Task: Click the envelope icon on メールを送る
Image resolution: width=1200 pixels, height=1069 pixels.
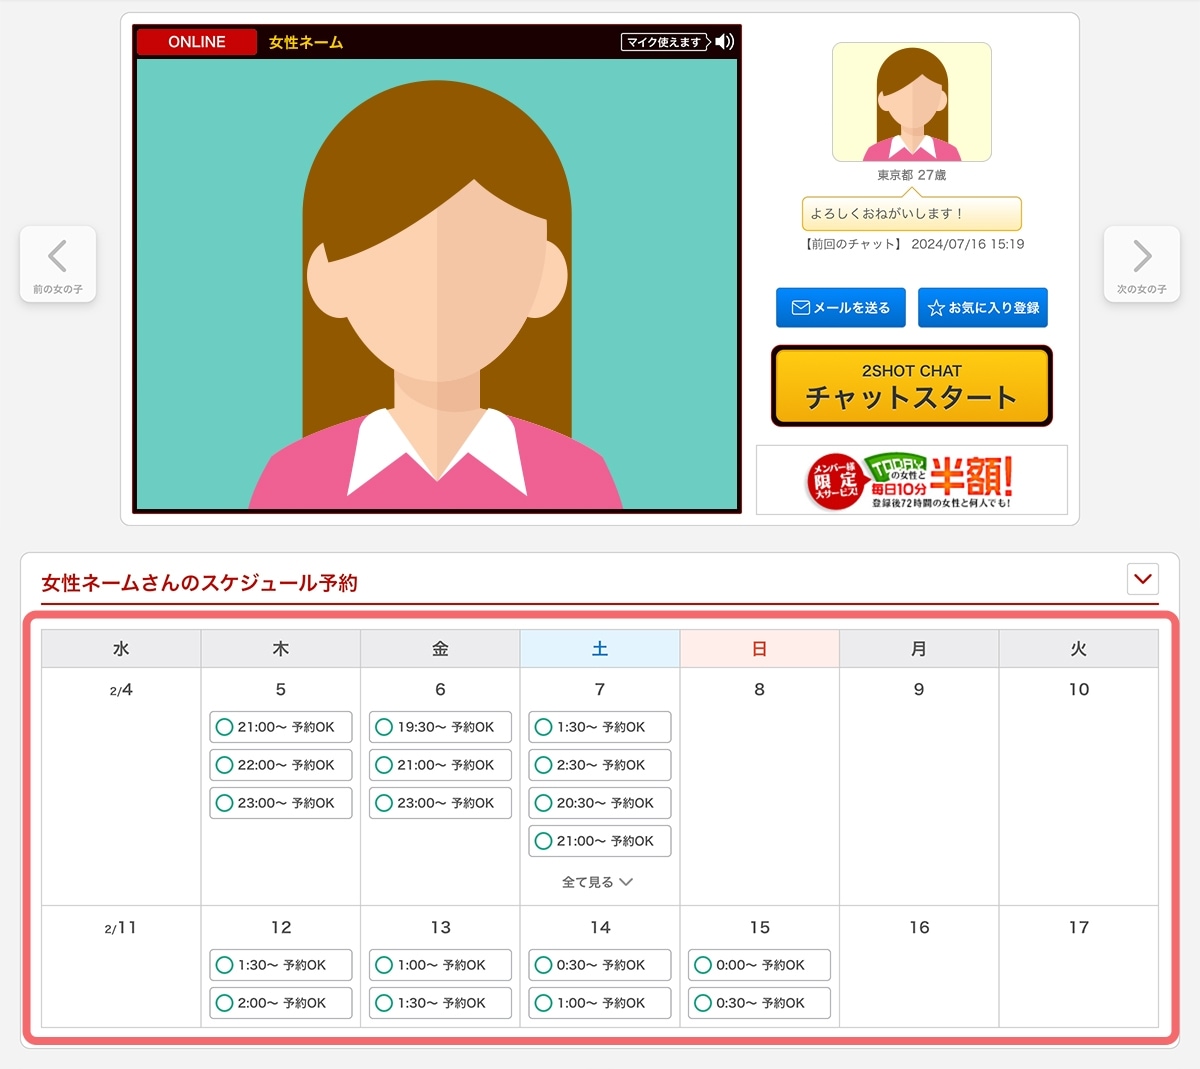Action: (800, 308)
